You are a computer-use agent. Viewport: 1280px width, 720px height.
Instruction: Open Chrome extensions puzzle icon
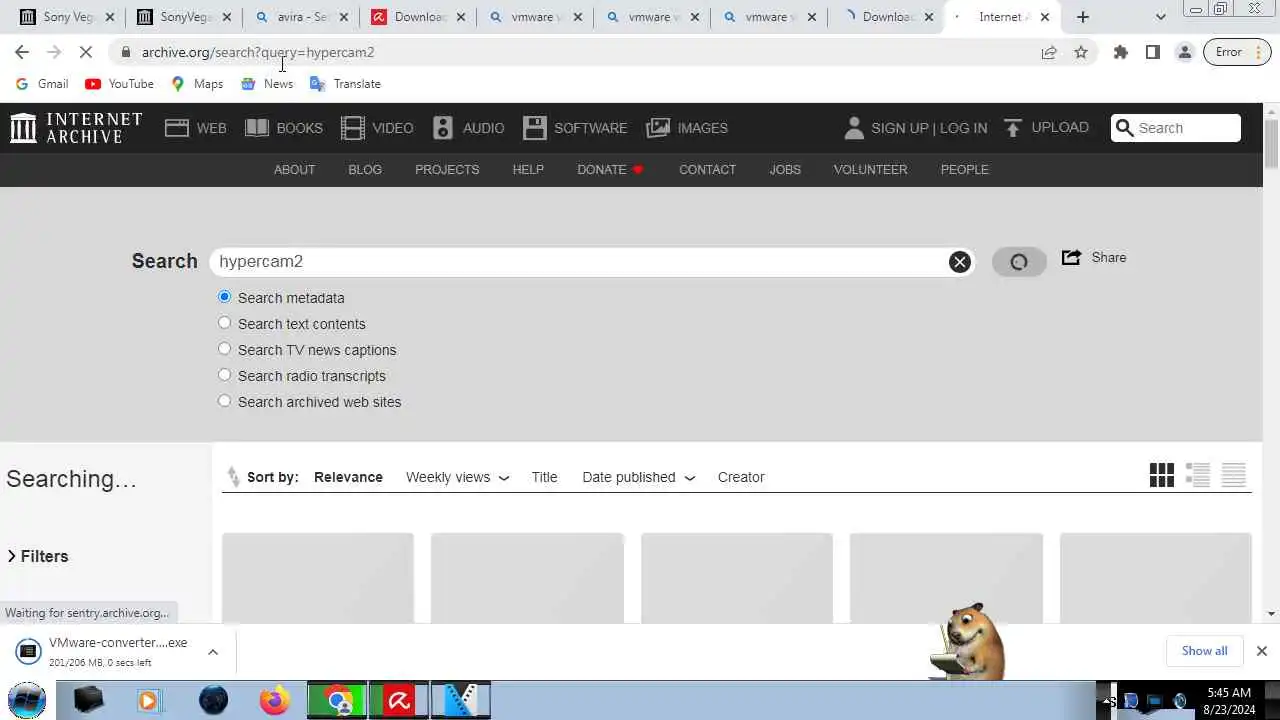1121,52
